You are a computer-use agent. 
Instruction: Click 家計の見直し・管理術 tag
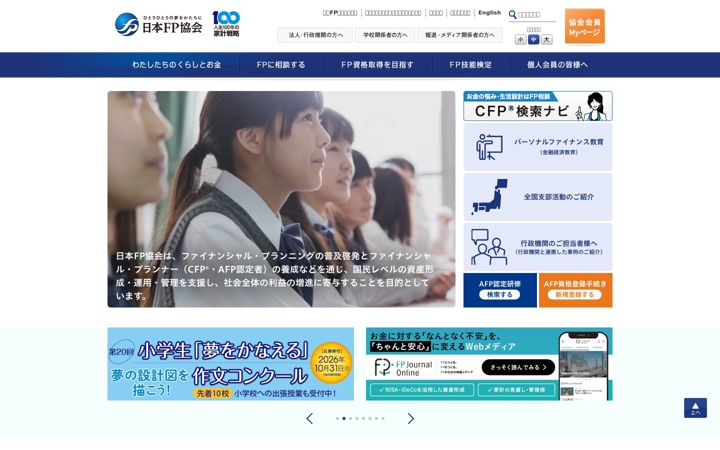click(516, 390)
